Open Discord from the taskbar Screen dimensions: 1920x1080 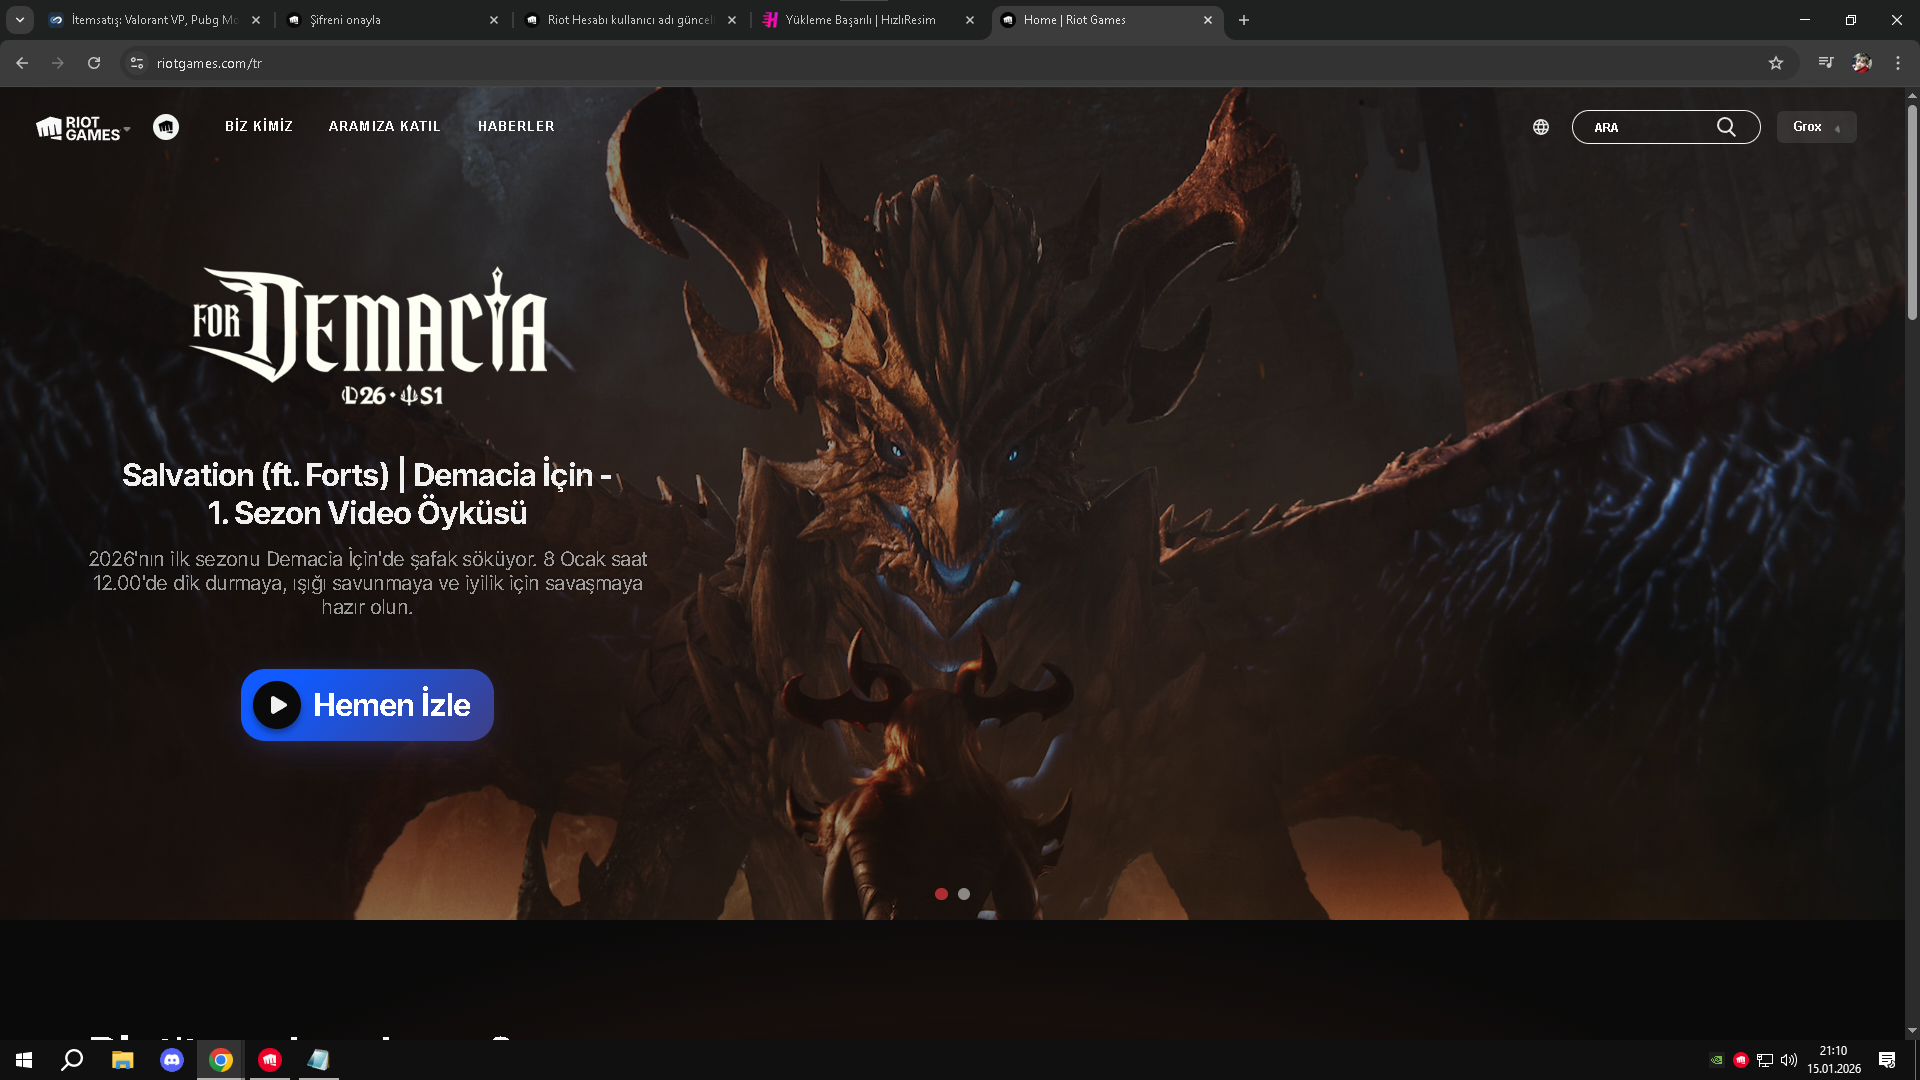[x=172, y=1060]
